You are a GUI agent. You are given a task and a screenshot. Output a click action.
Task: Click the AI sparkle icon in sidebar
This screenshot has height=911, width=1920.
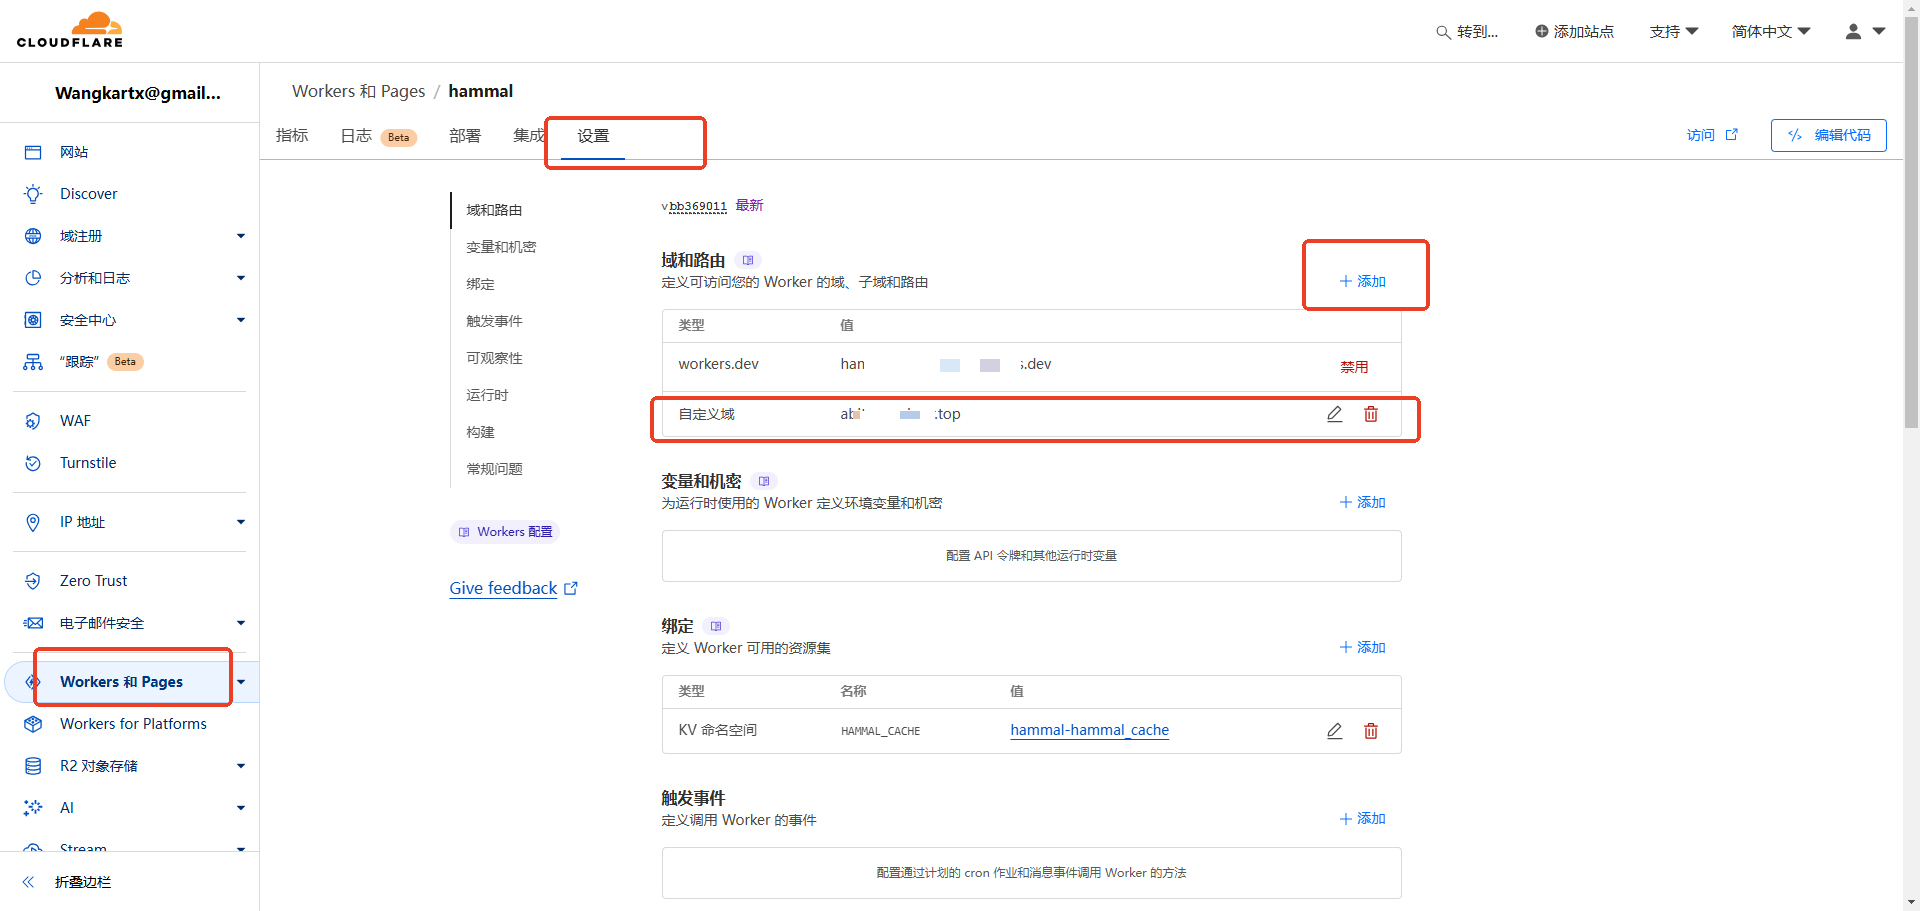click(33, 808)
